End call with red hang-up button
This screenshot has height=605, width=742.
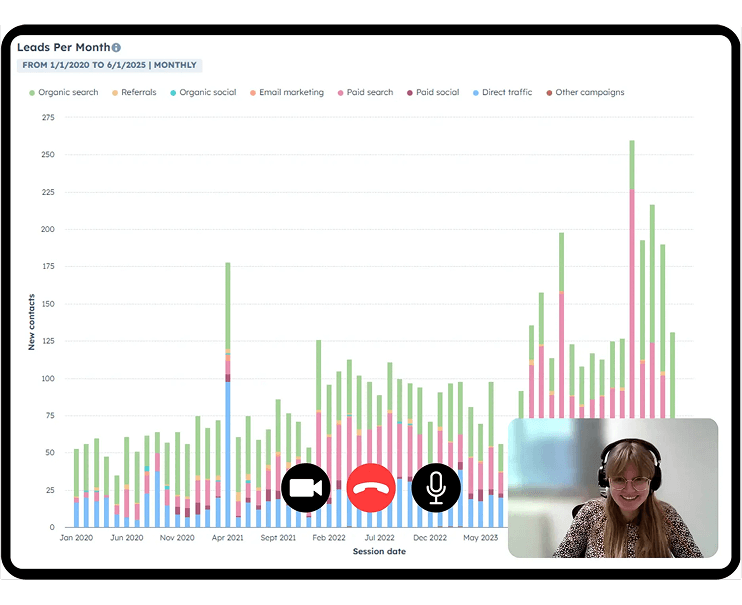(371, 488)
